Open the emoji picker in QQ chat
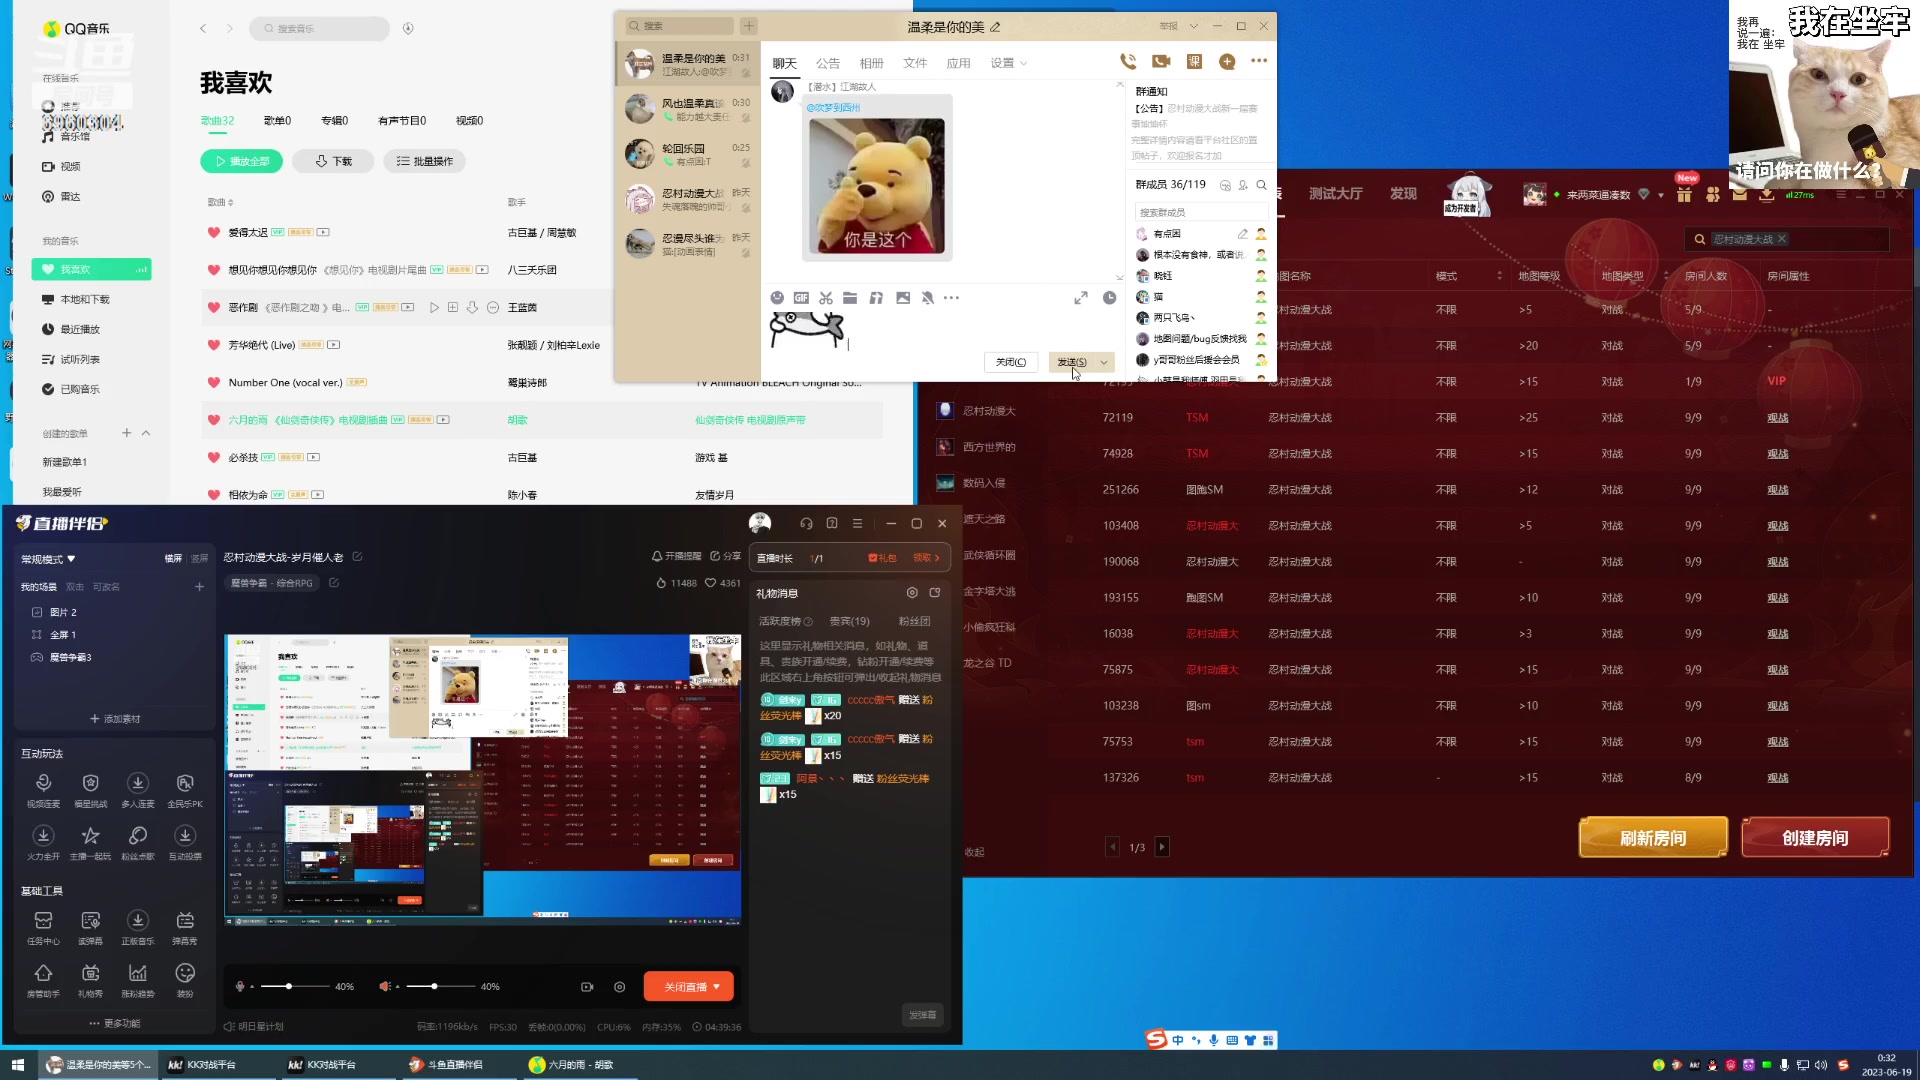 [777, 298]
